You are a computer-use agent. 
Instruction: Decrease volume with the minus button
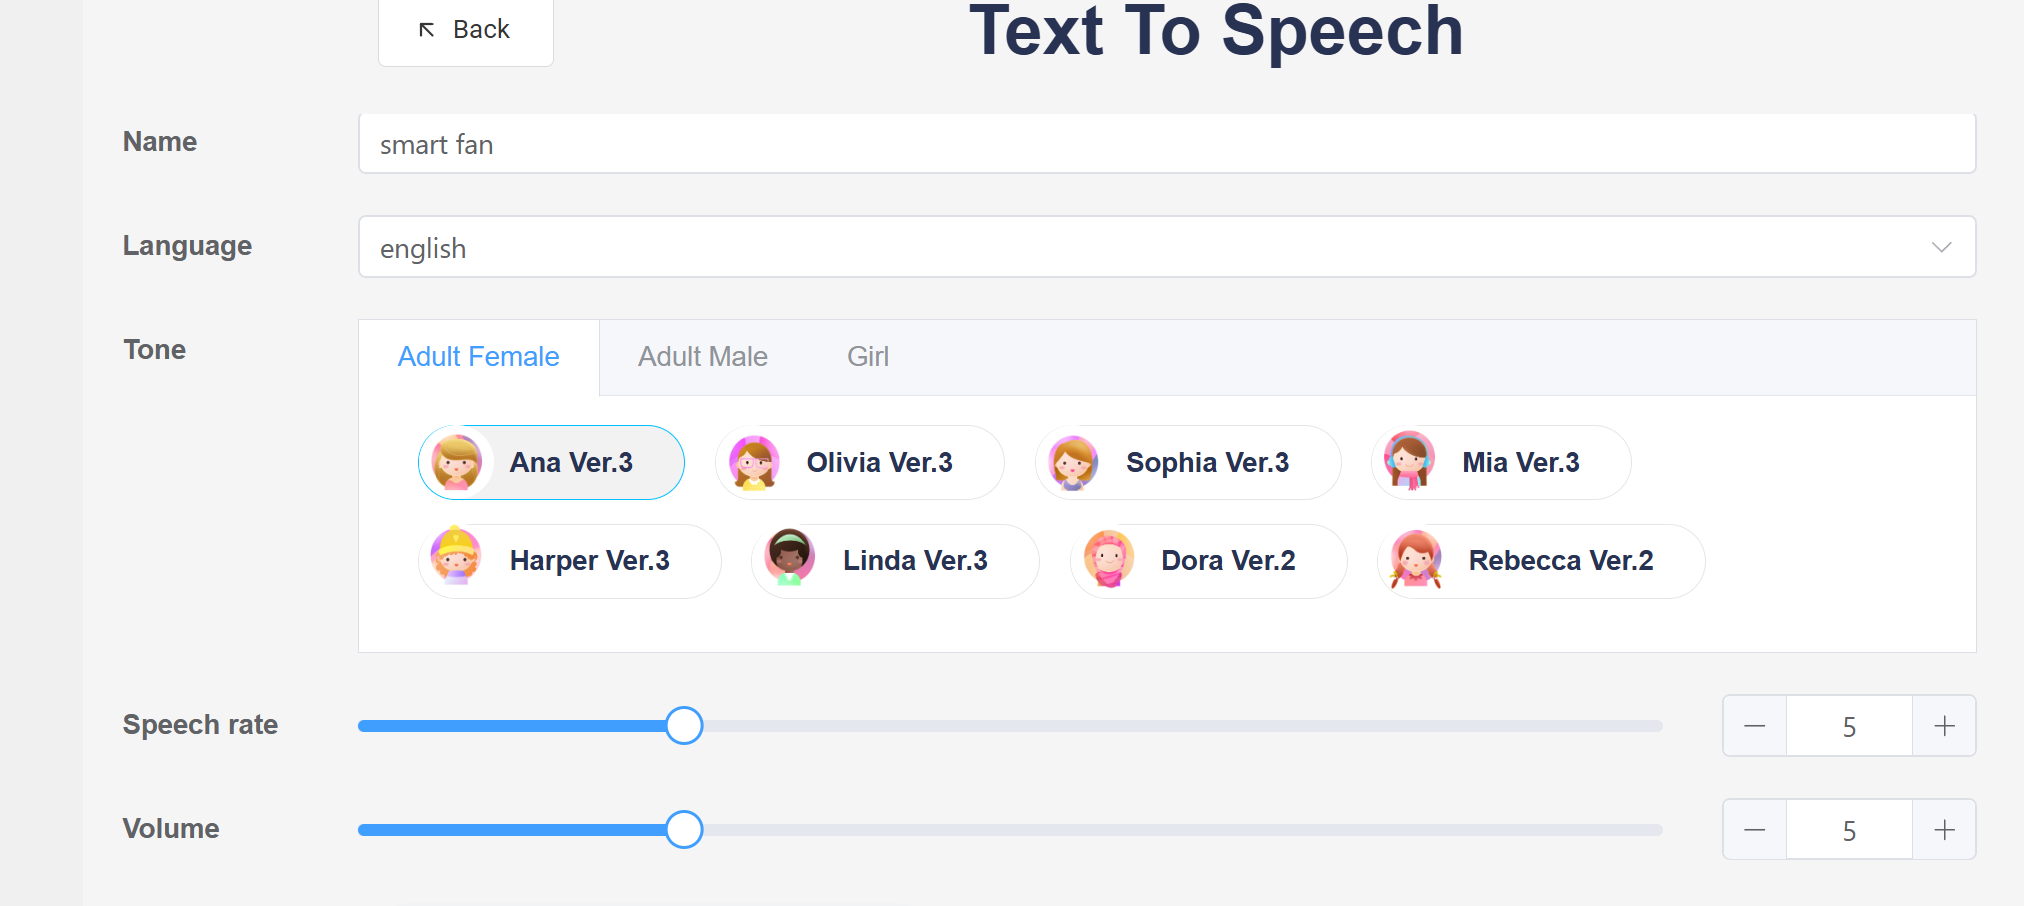click(x=1754, y=830)
